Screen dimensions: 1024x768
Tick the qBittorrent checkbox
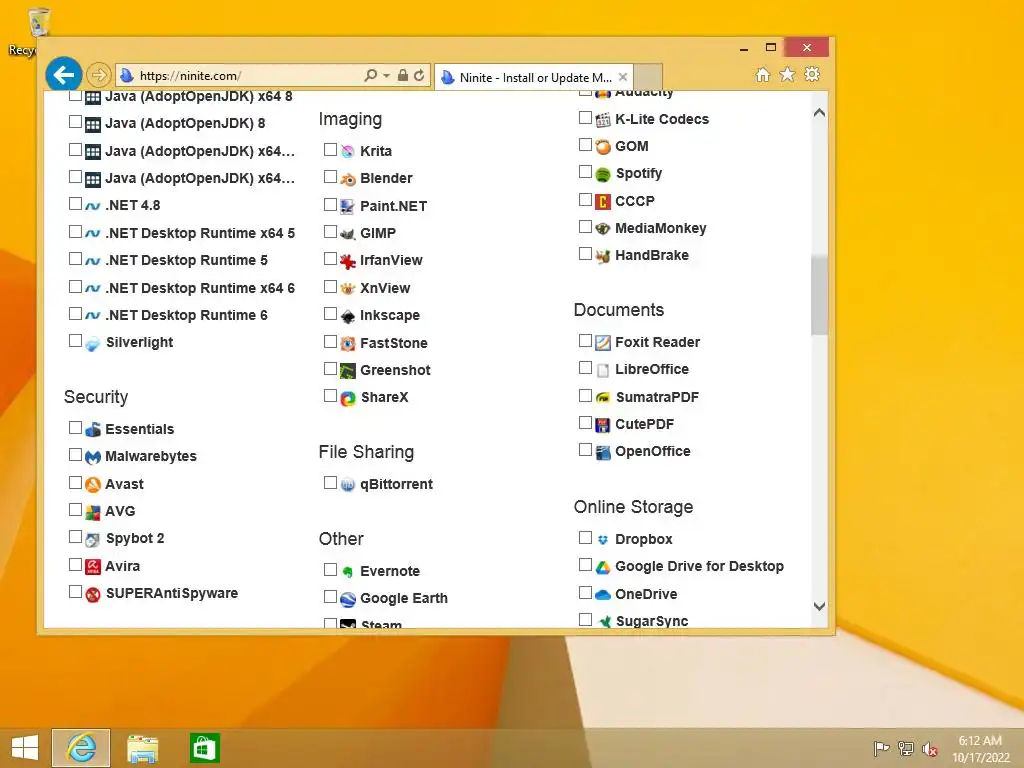pyautogui.click(x=330, y=483)
